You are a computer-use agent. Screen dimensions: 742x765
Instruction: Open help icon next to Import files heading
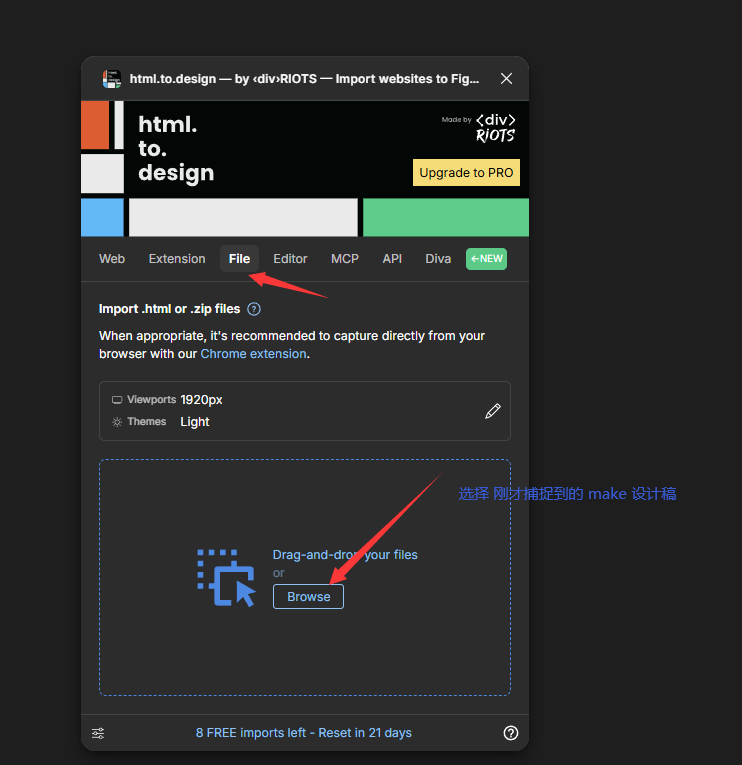[x=254, y=309]
